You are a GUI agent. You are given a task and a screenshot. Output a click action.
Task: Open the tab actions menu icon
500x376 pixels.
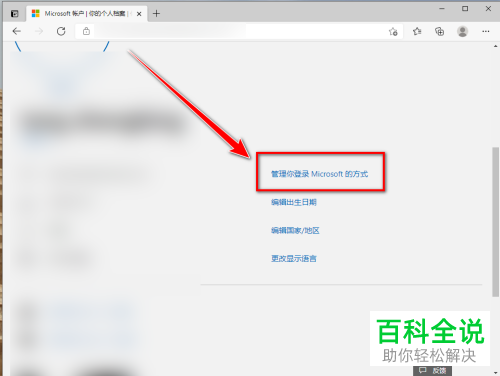click(15, 14)
